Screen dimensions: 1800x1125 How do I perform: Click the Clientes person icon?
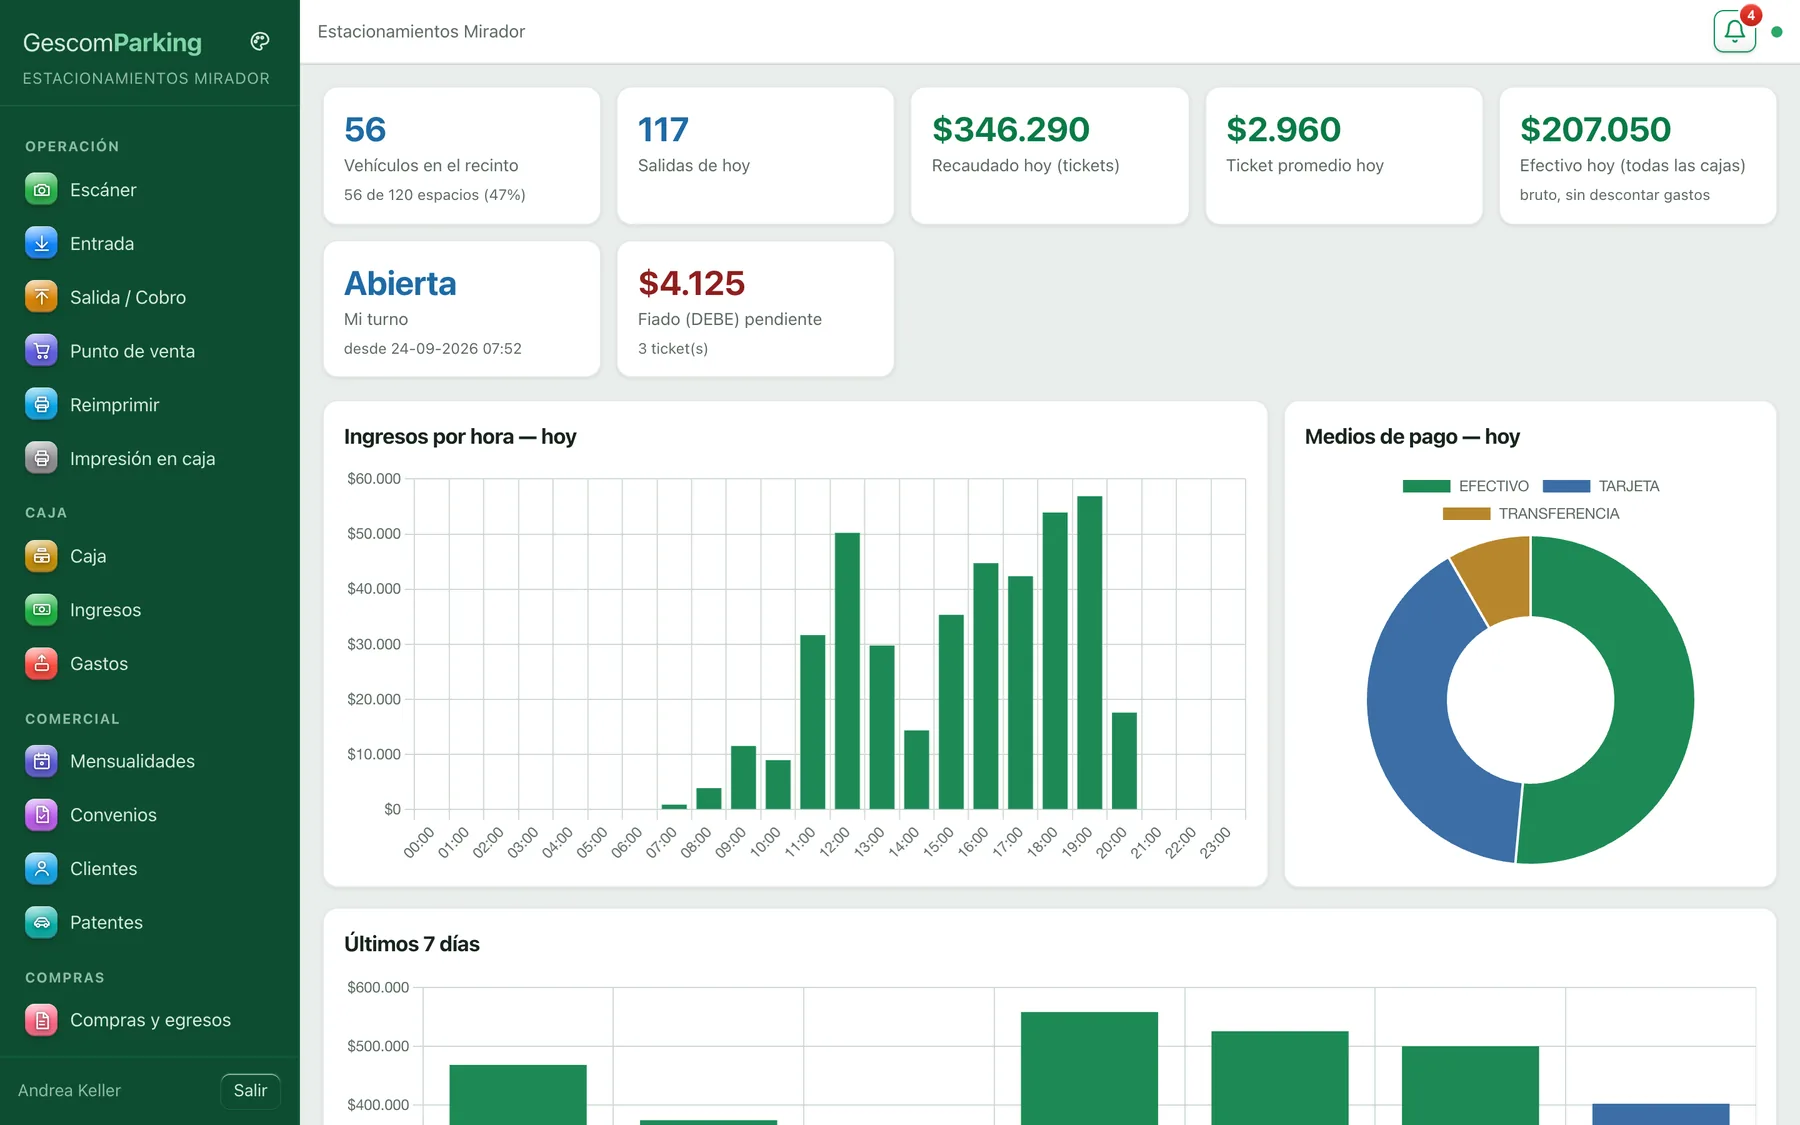41,869
